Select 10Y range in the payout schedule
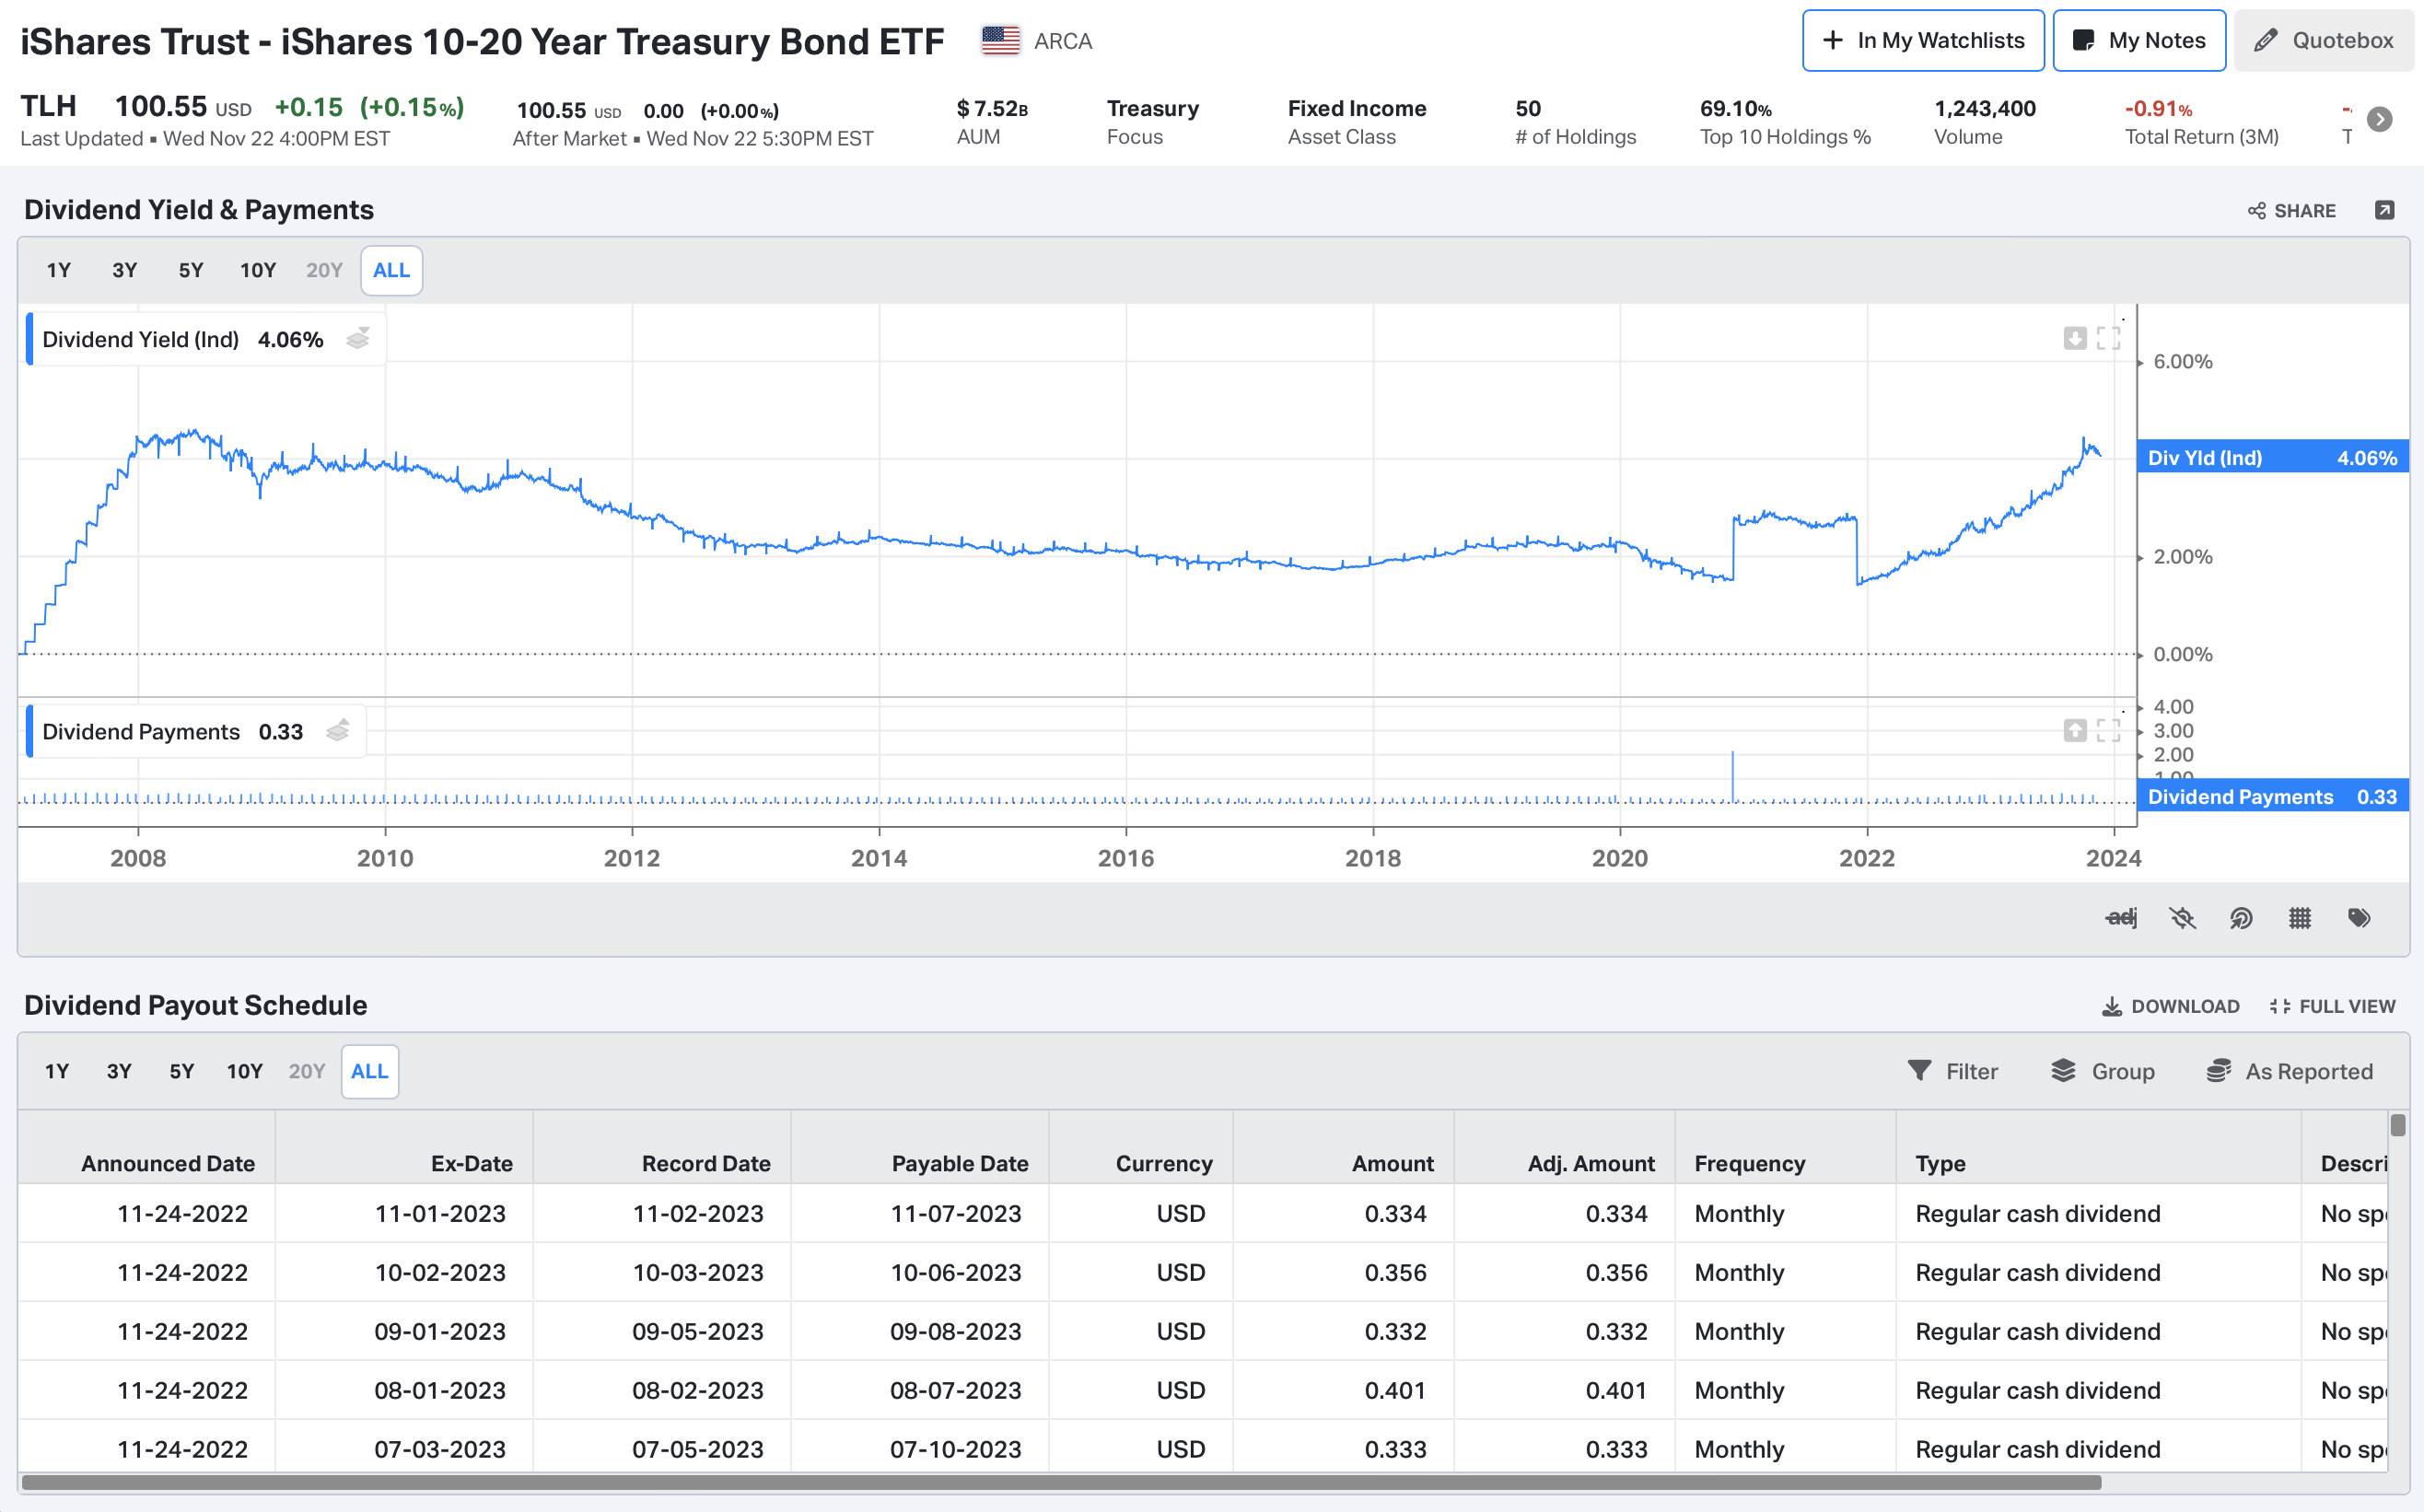The image size is (2424, 1512). click(x=244, y=1071)
